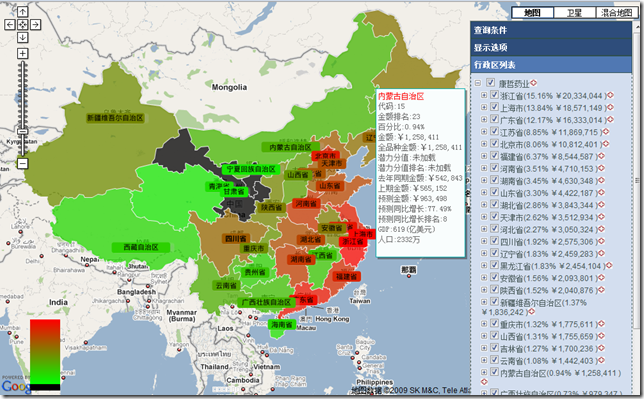
Task: Click the red marker icon beside 上海市
Action: click(610, 107)
